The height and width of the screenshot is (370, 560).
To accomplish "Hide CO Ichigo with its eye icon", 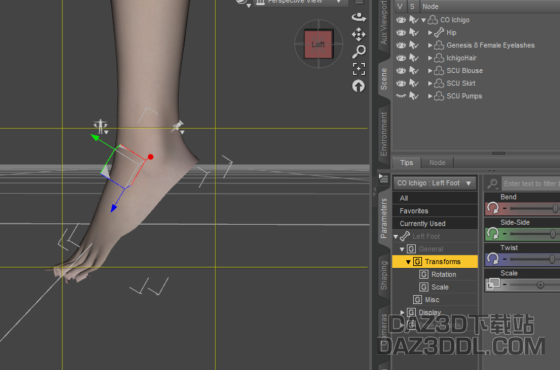I will 401,20.
